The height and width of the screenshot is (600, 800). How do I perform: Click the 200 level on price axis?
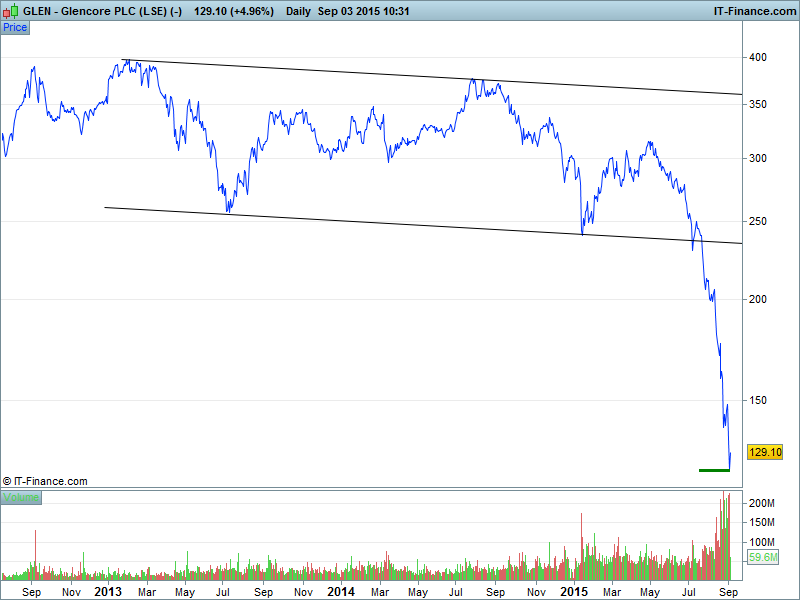758,299
